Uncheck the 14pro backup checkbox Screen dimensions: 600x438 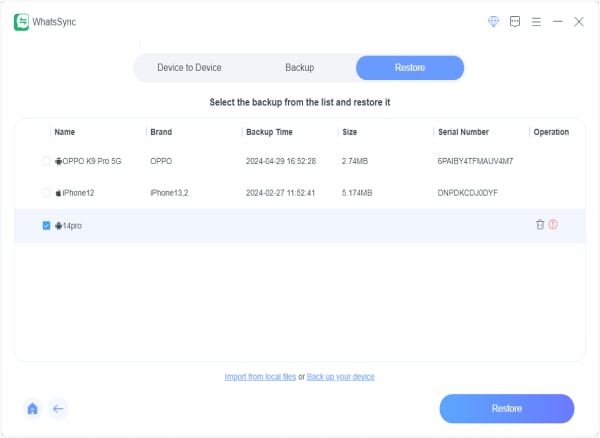coord(46,225)
